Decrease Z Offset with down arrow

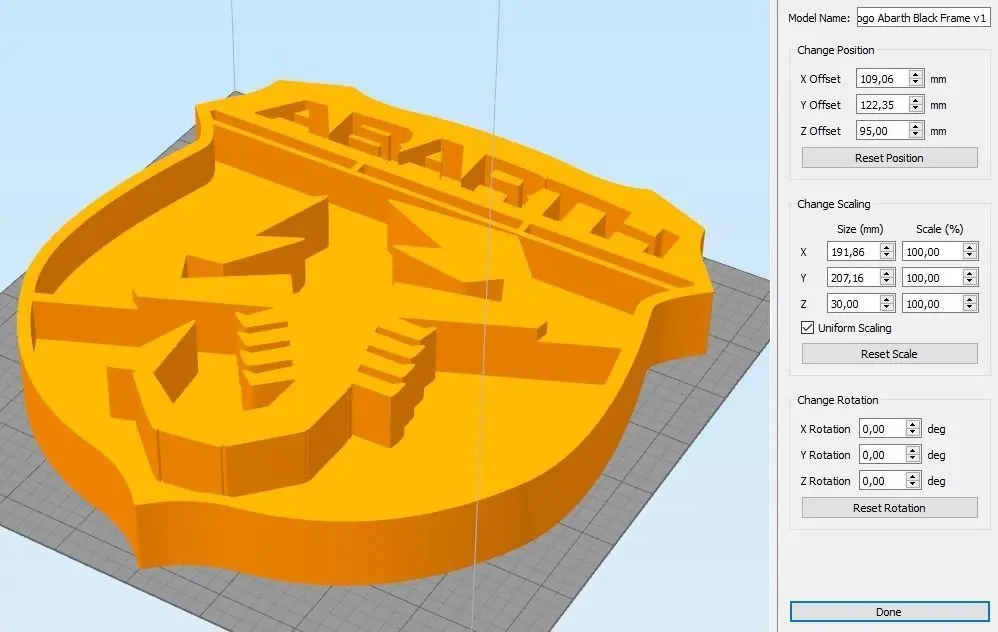coord(916,135)
